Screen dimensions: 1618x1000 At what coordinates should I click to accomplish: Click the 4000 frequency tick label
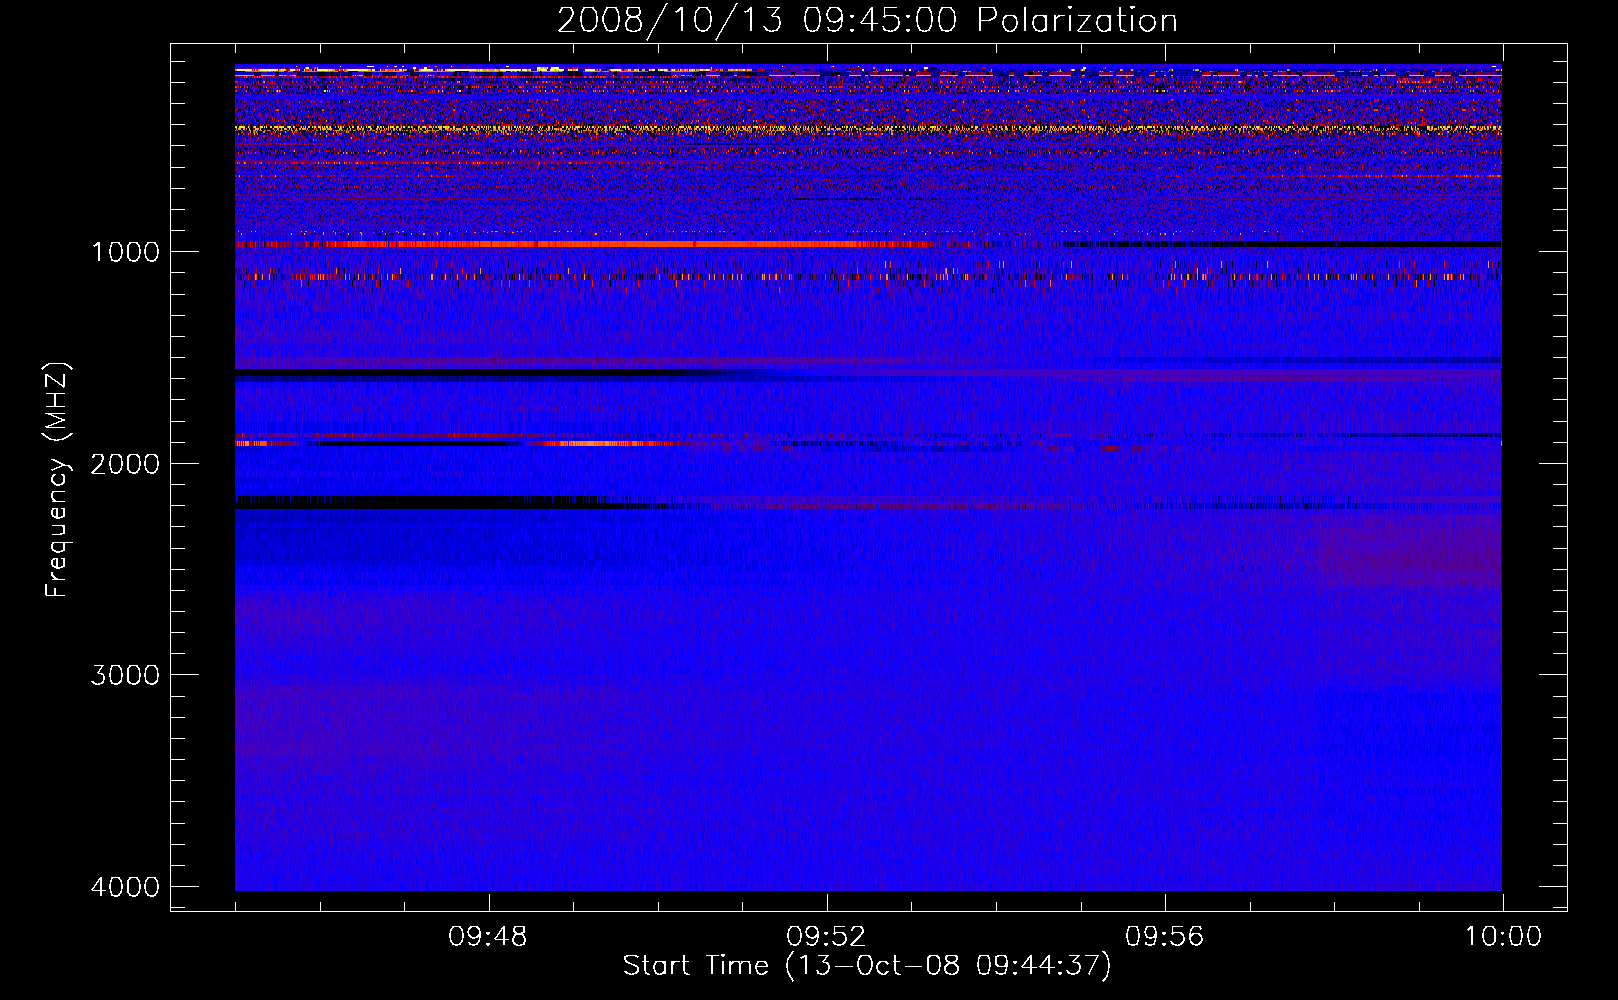tap(125, 887)
